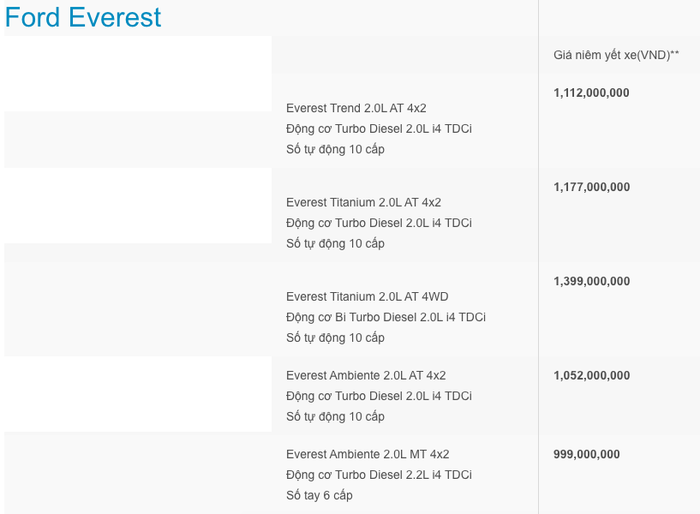This screenshot has width=700, height=514.
Task: Click the 1,052,000,000 price
Action: click(x=591, y=376)
